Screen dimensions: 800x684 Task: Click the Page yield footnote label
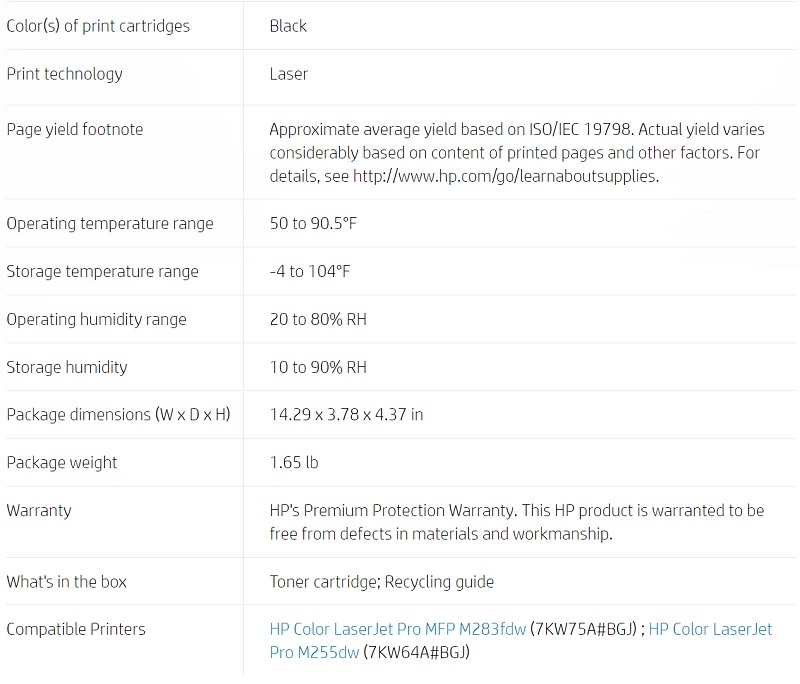74,129
